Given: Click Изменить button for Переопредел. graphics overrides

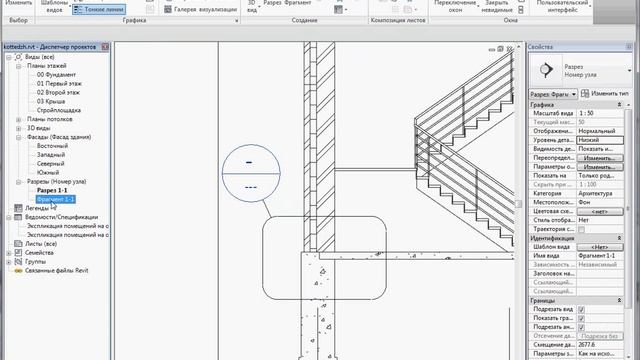Looking at the screenshot, I should tap(600, 158).
